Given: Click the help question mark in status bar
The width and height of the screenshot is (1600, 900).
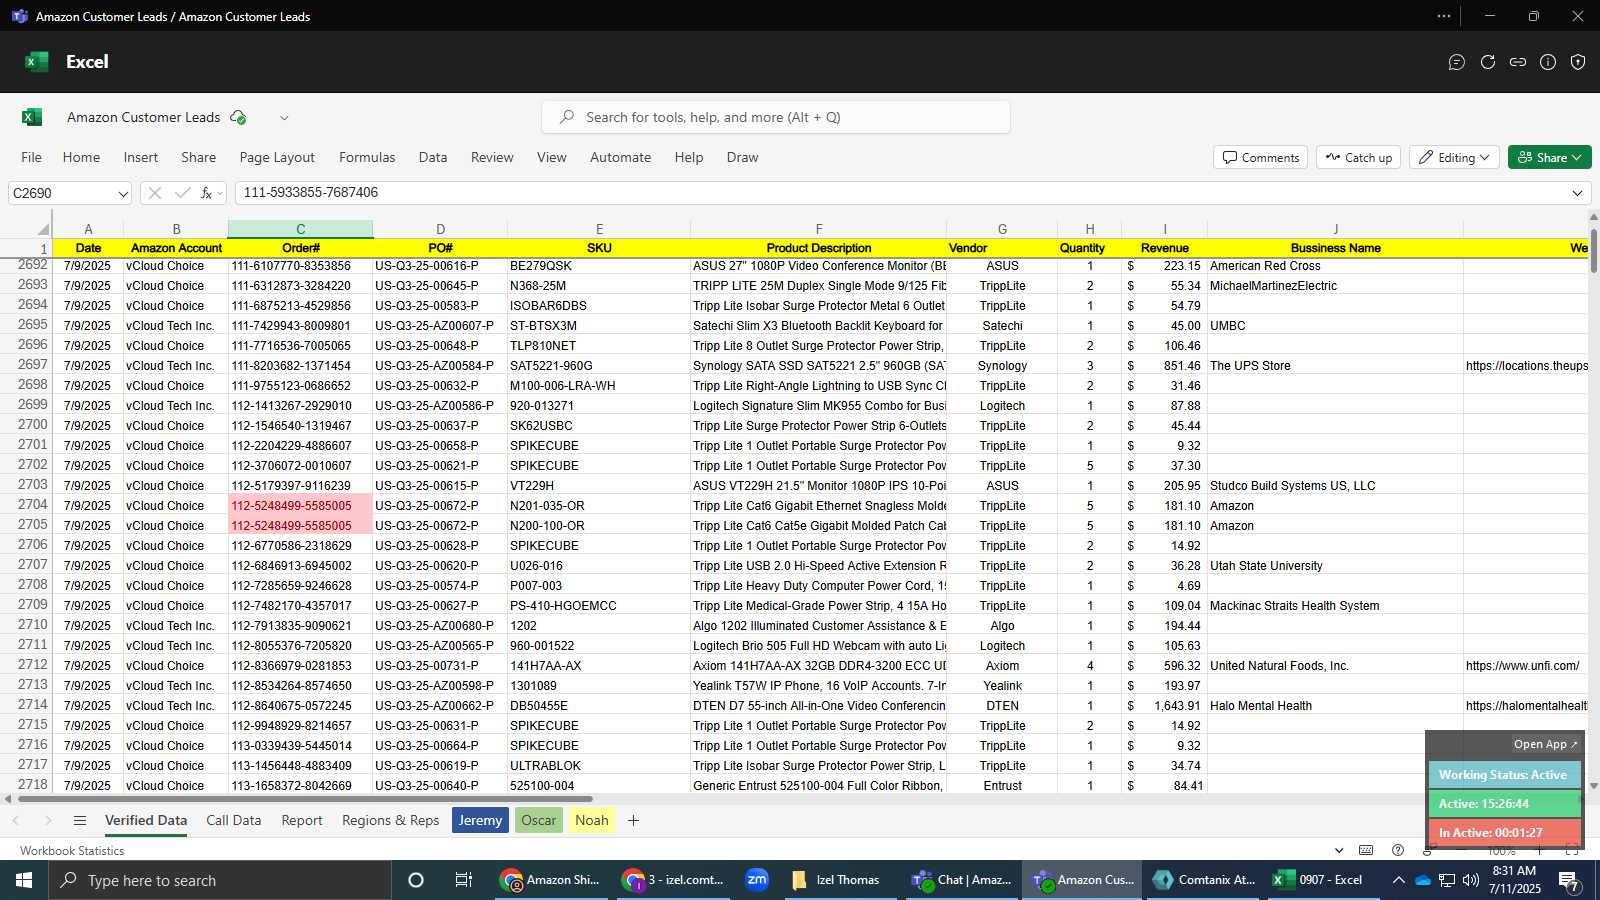Looking at the screenshot, I should [1398, 850].
